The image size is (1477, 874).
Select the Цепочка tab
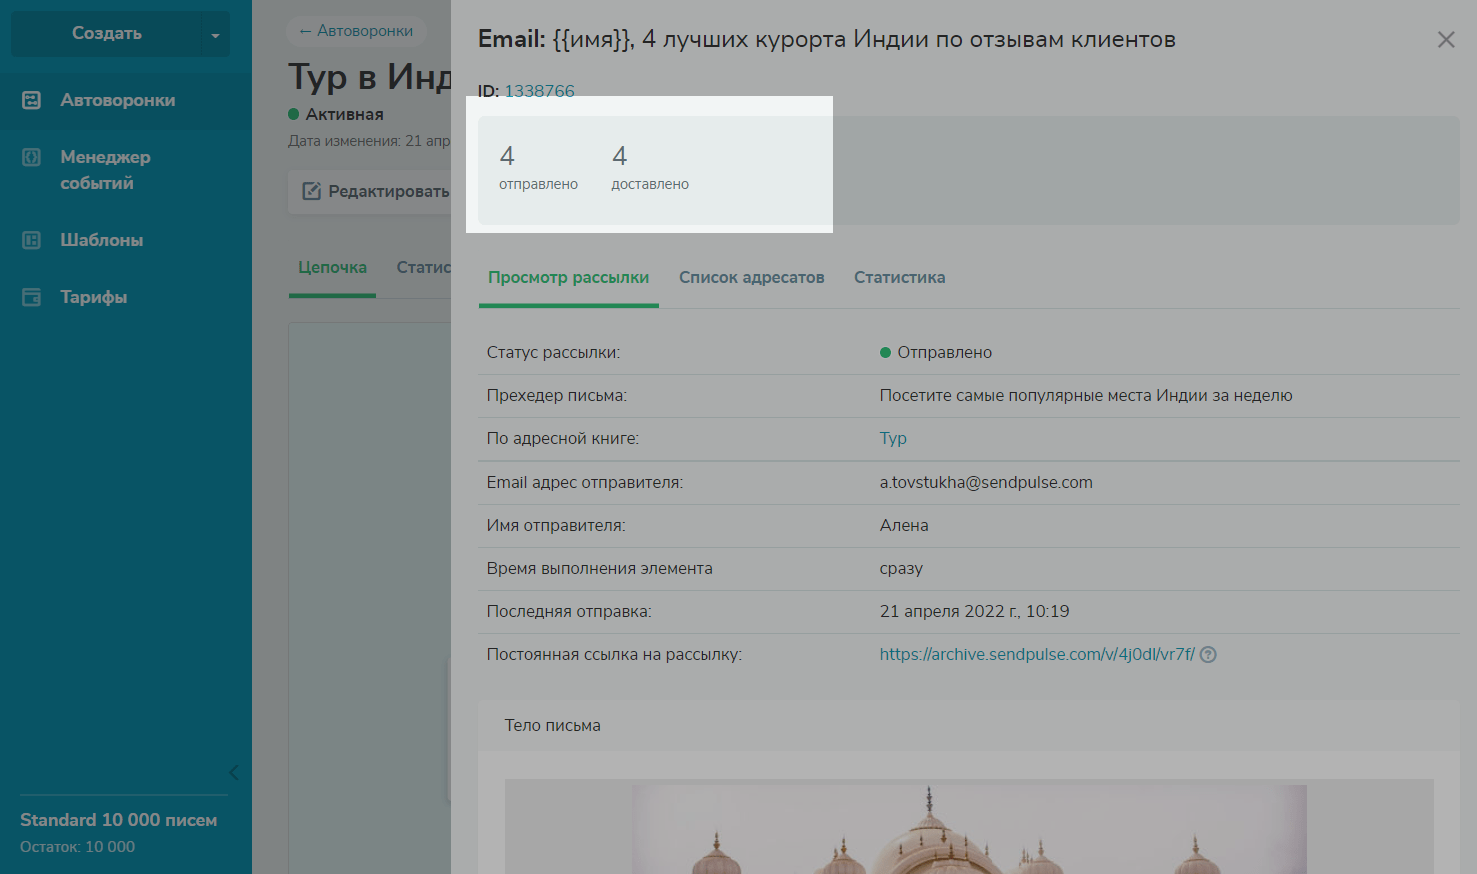pos(332,268)
